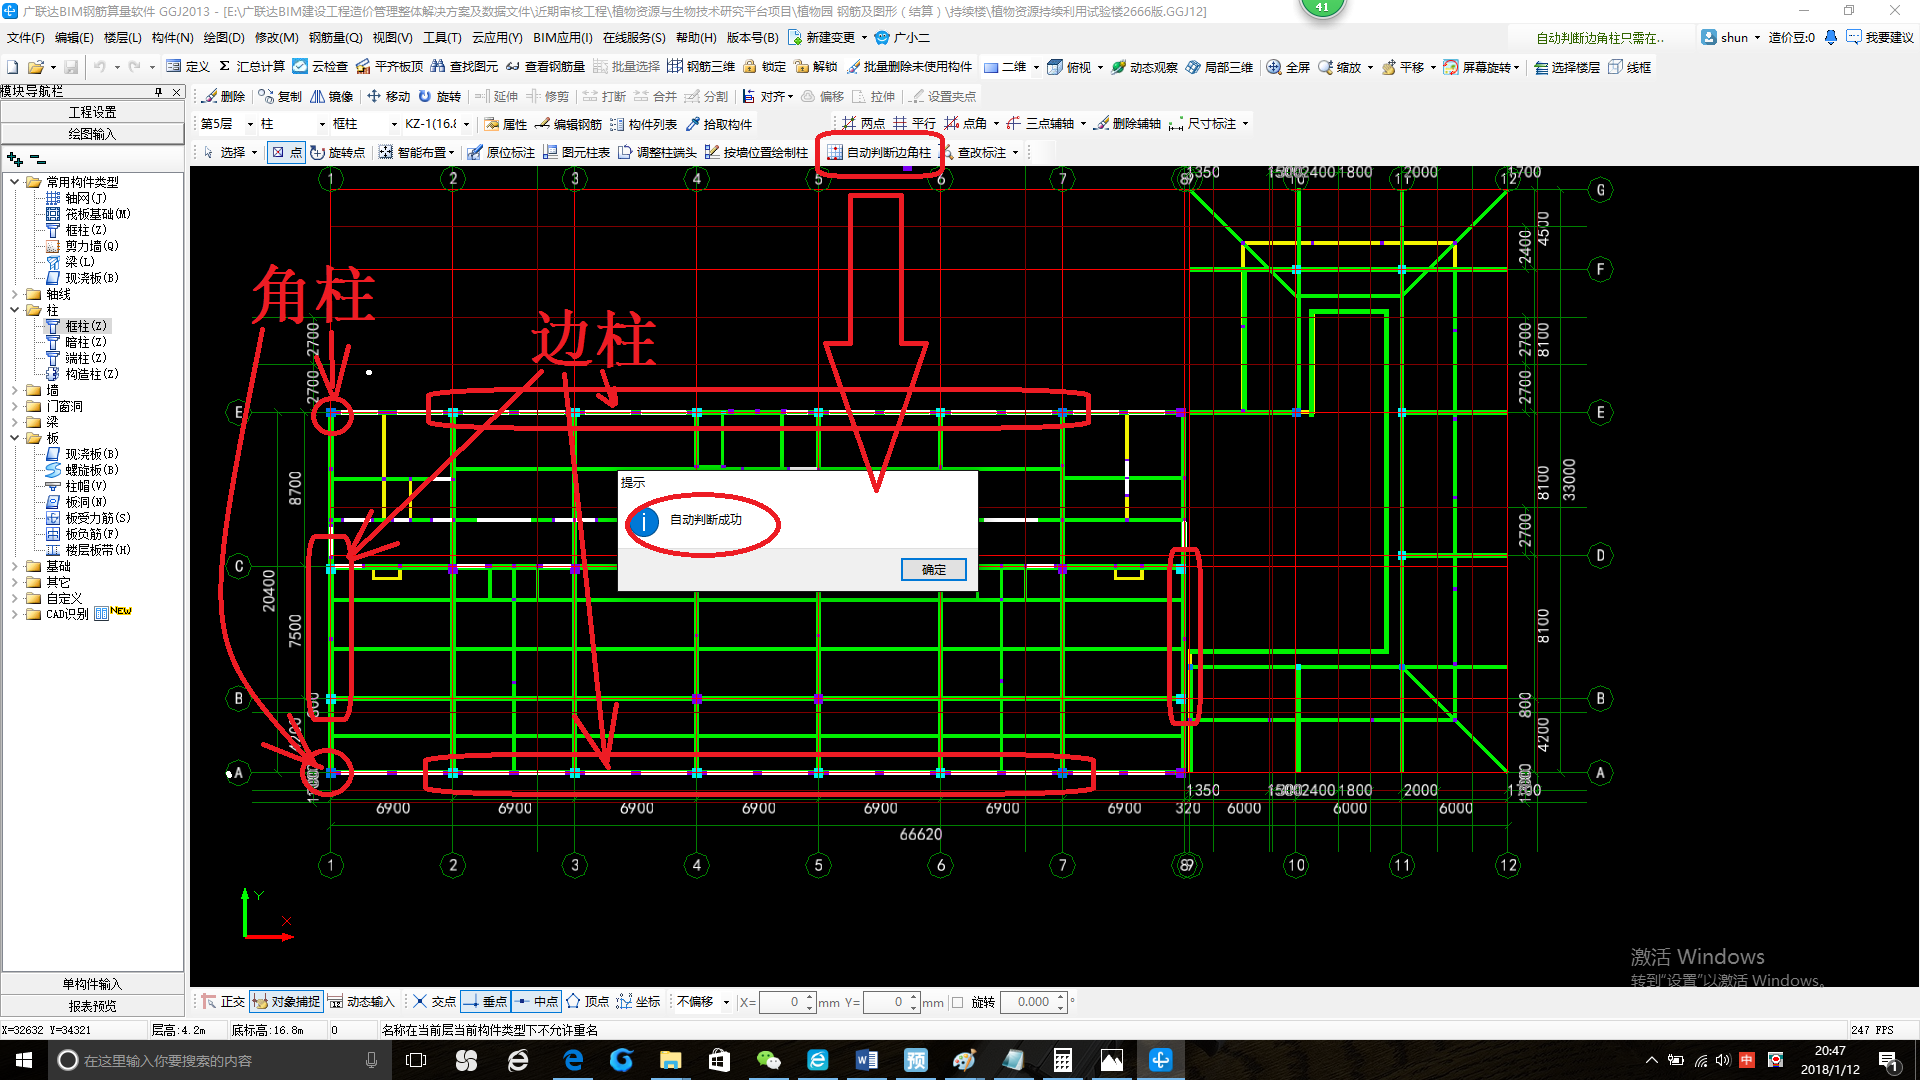Collapse the 柱 tree node

coord(15,310)
